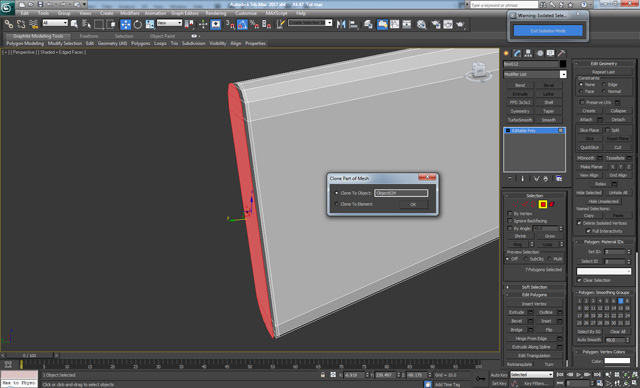
Task: Click the Bind to Space Warp icon
Action: [x=33, y=24]
